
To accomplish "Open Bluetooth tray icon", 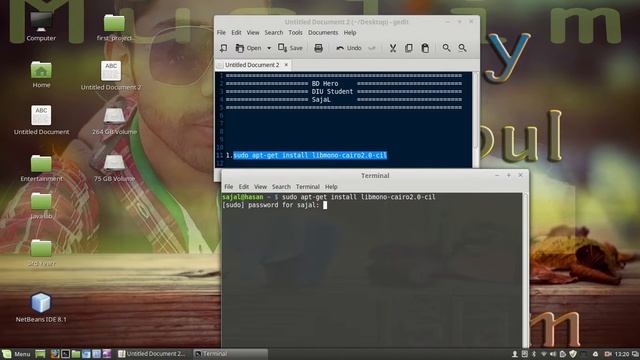I will coord(534,354).
